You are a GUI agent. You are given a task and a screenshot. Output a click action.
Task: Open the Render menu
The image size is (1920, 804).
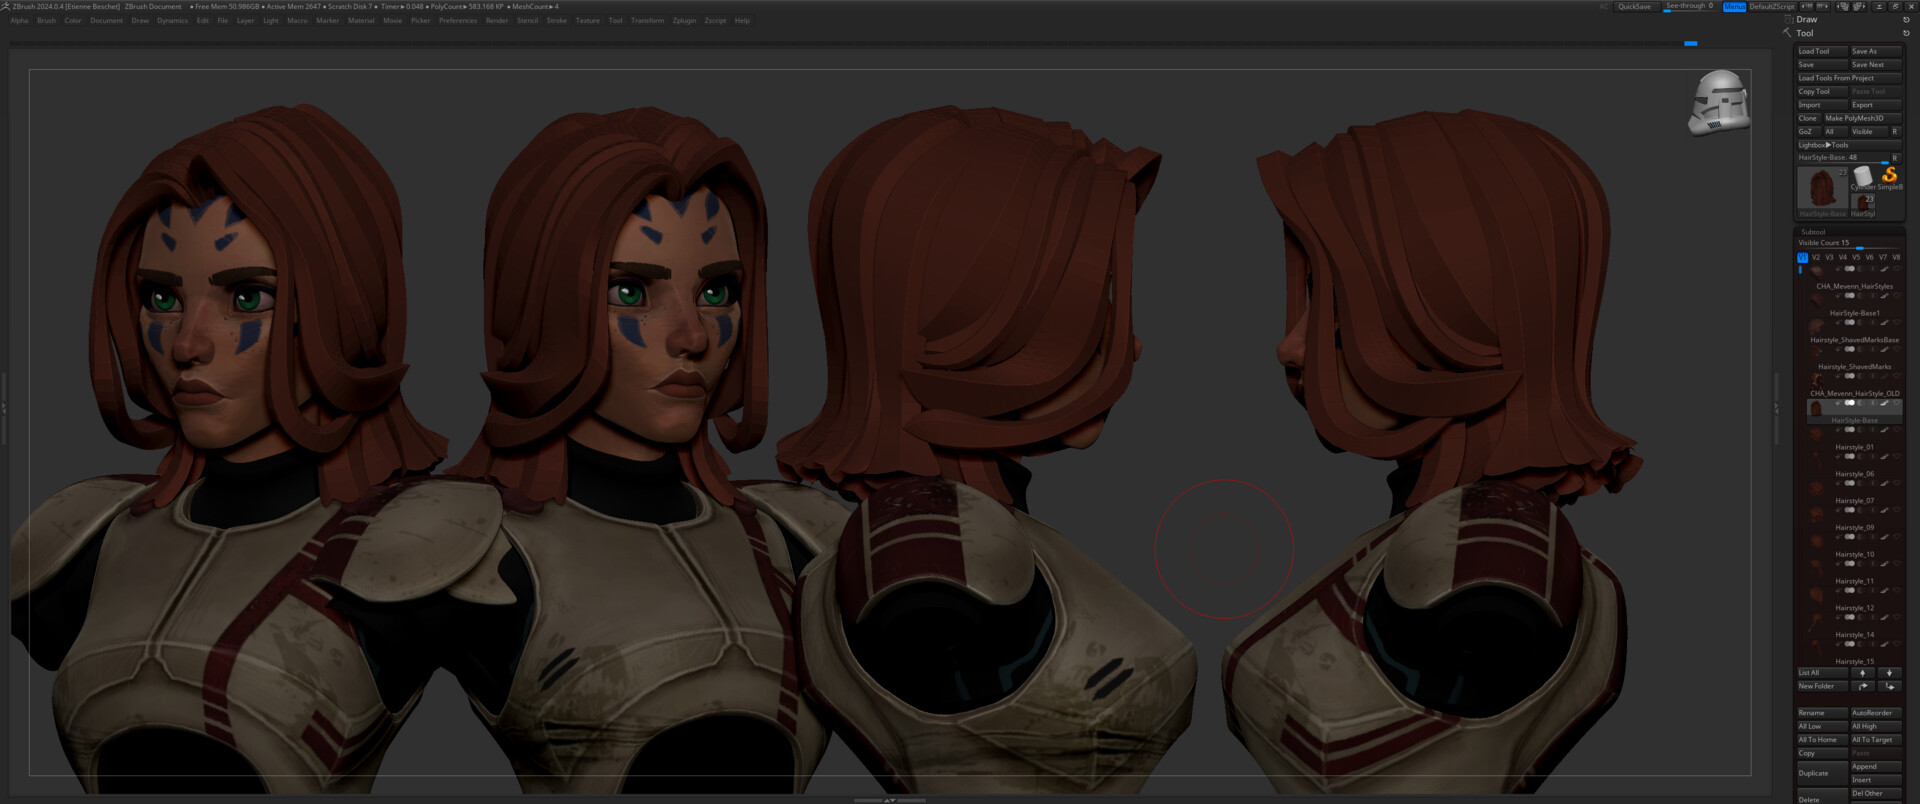click(497, 20)
